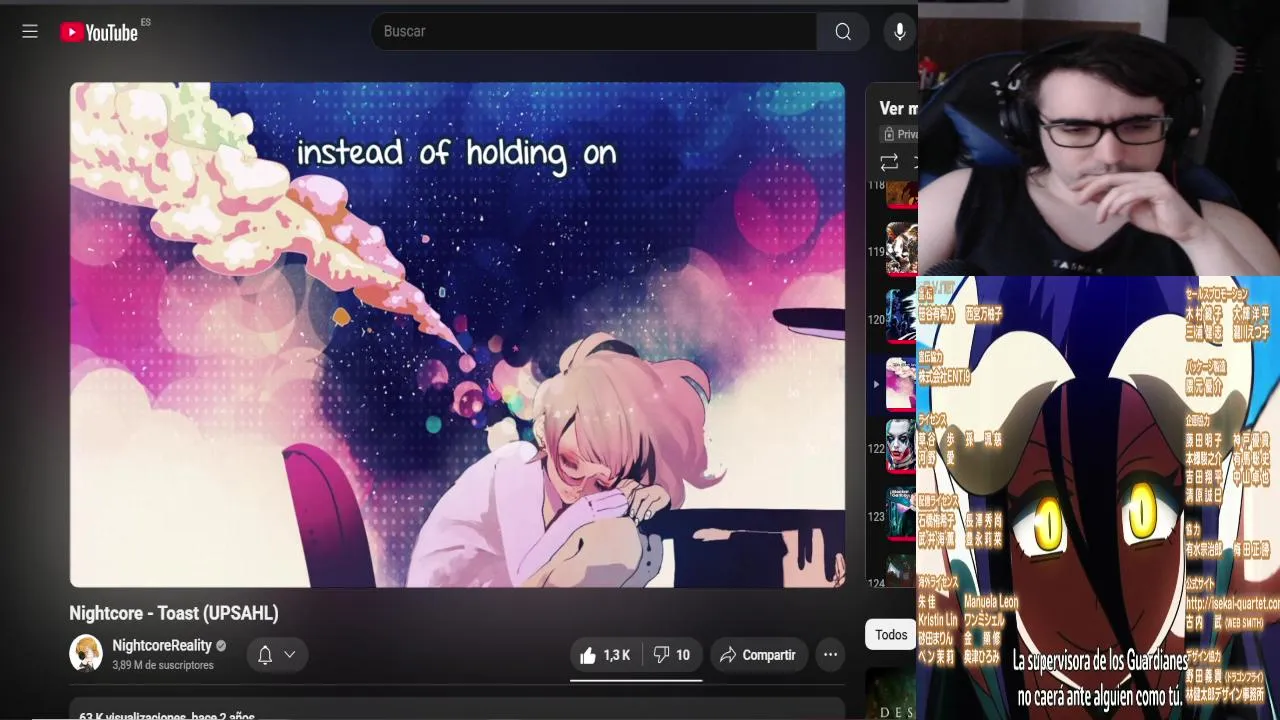Click the like count 1,3 K
Image resolution: width=1280 pixels, height=720 pixels.
(x=616, y=655)
